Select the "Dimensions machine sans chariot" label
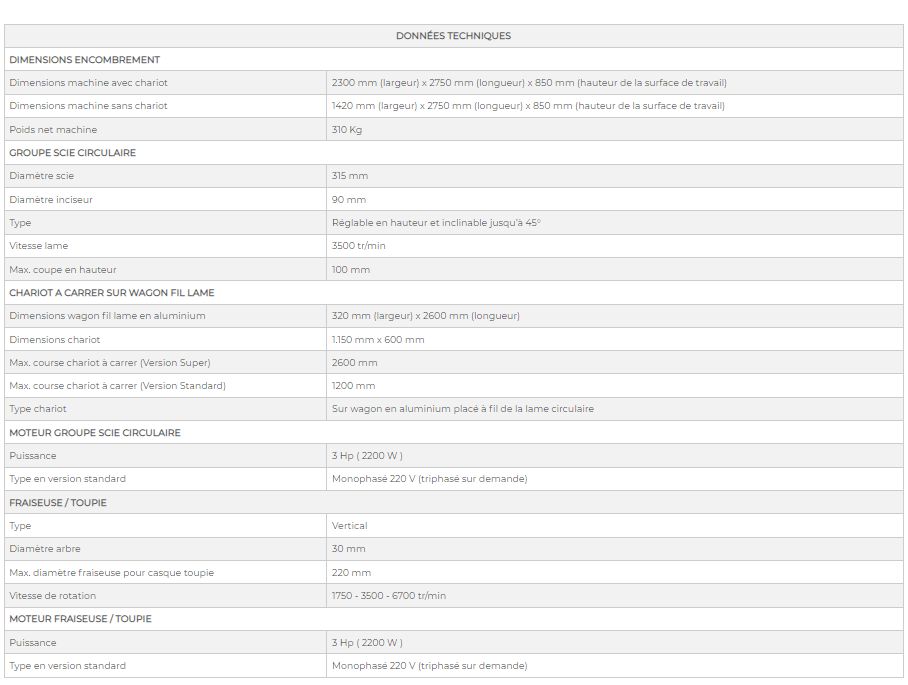 [88, 106]
